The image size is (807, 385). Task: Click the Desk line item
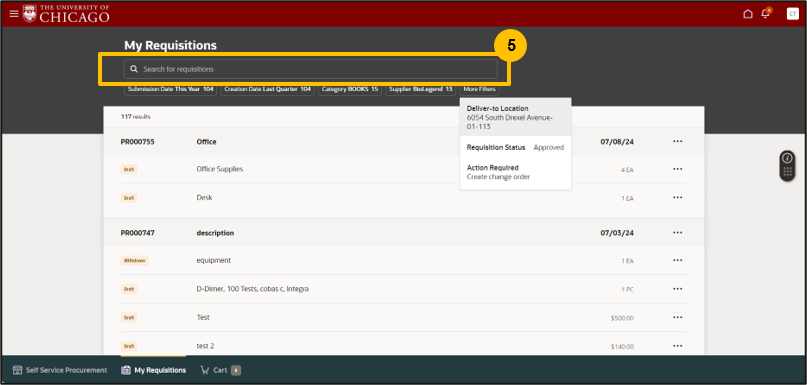204,198
